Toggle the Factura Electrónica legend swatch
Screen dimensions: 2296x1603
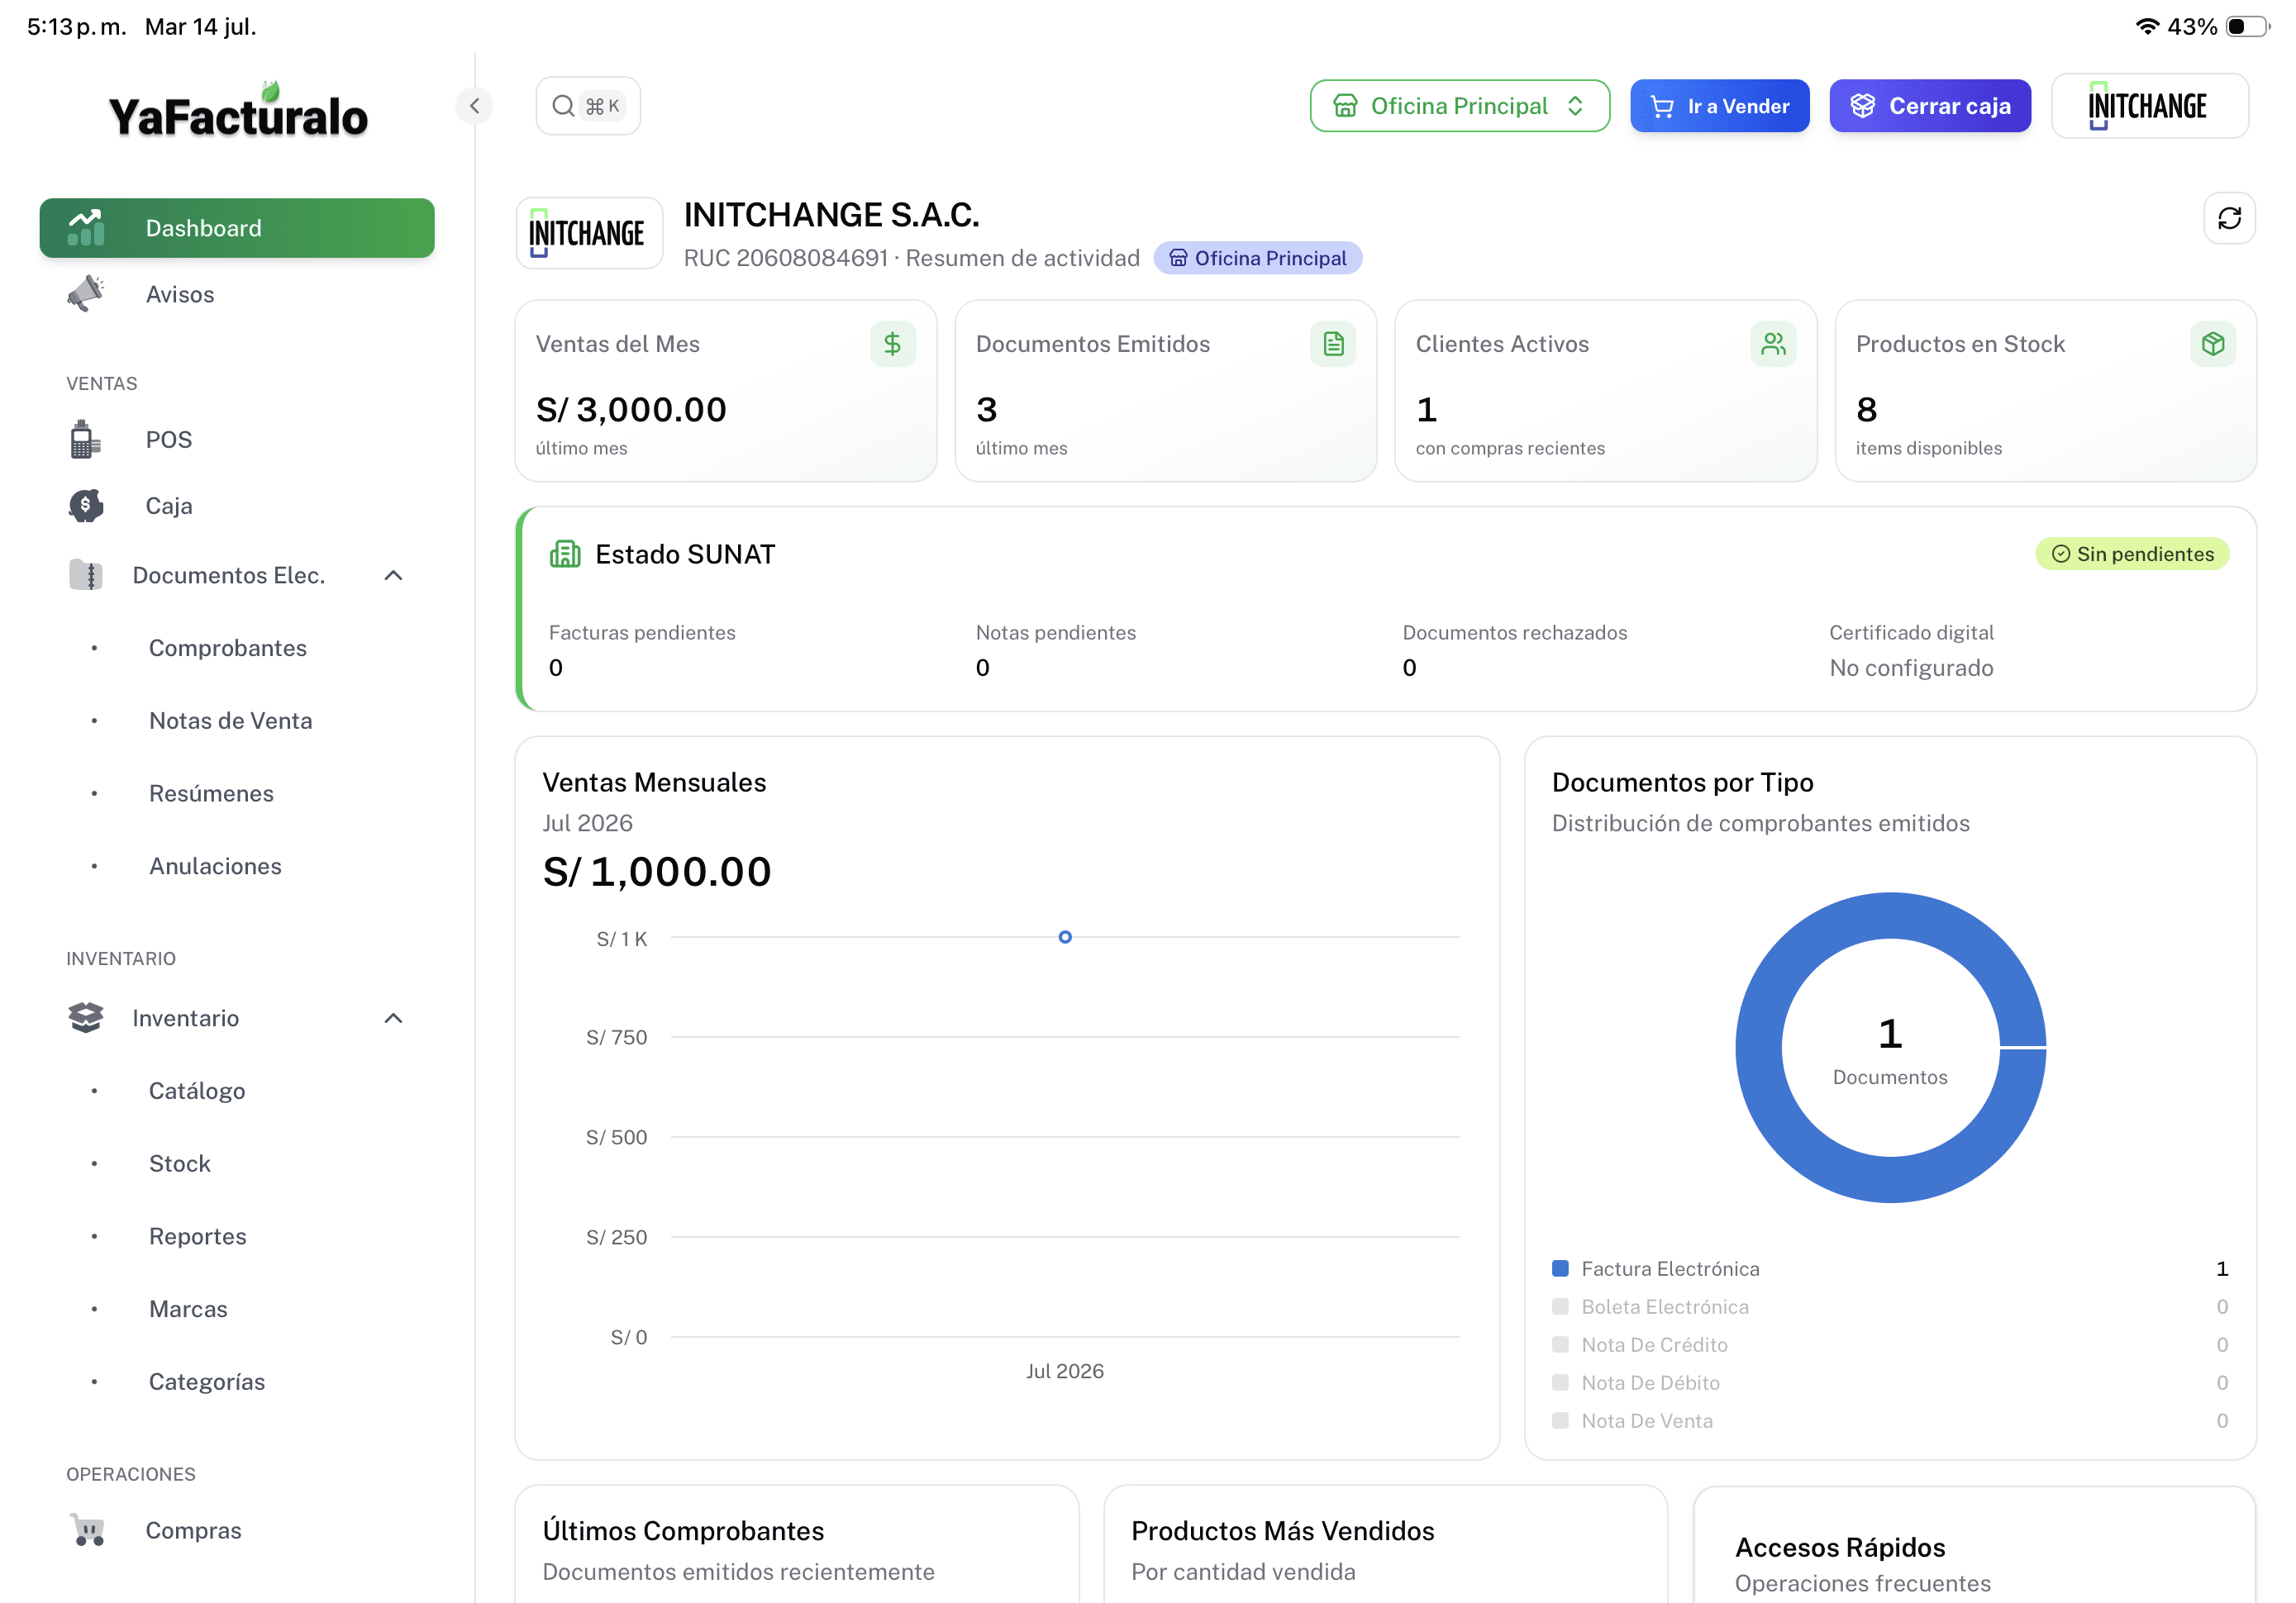click(x=1559, y=1269)
